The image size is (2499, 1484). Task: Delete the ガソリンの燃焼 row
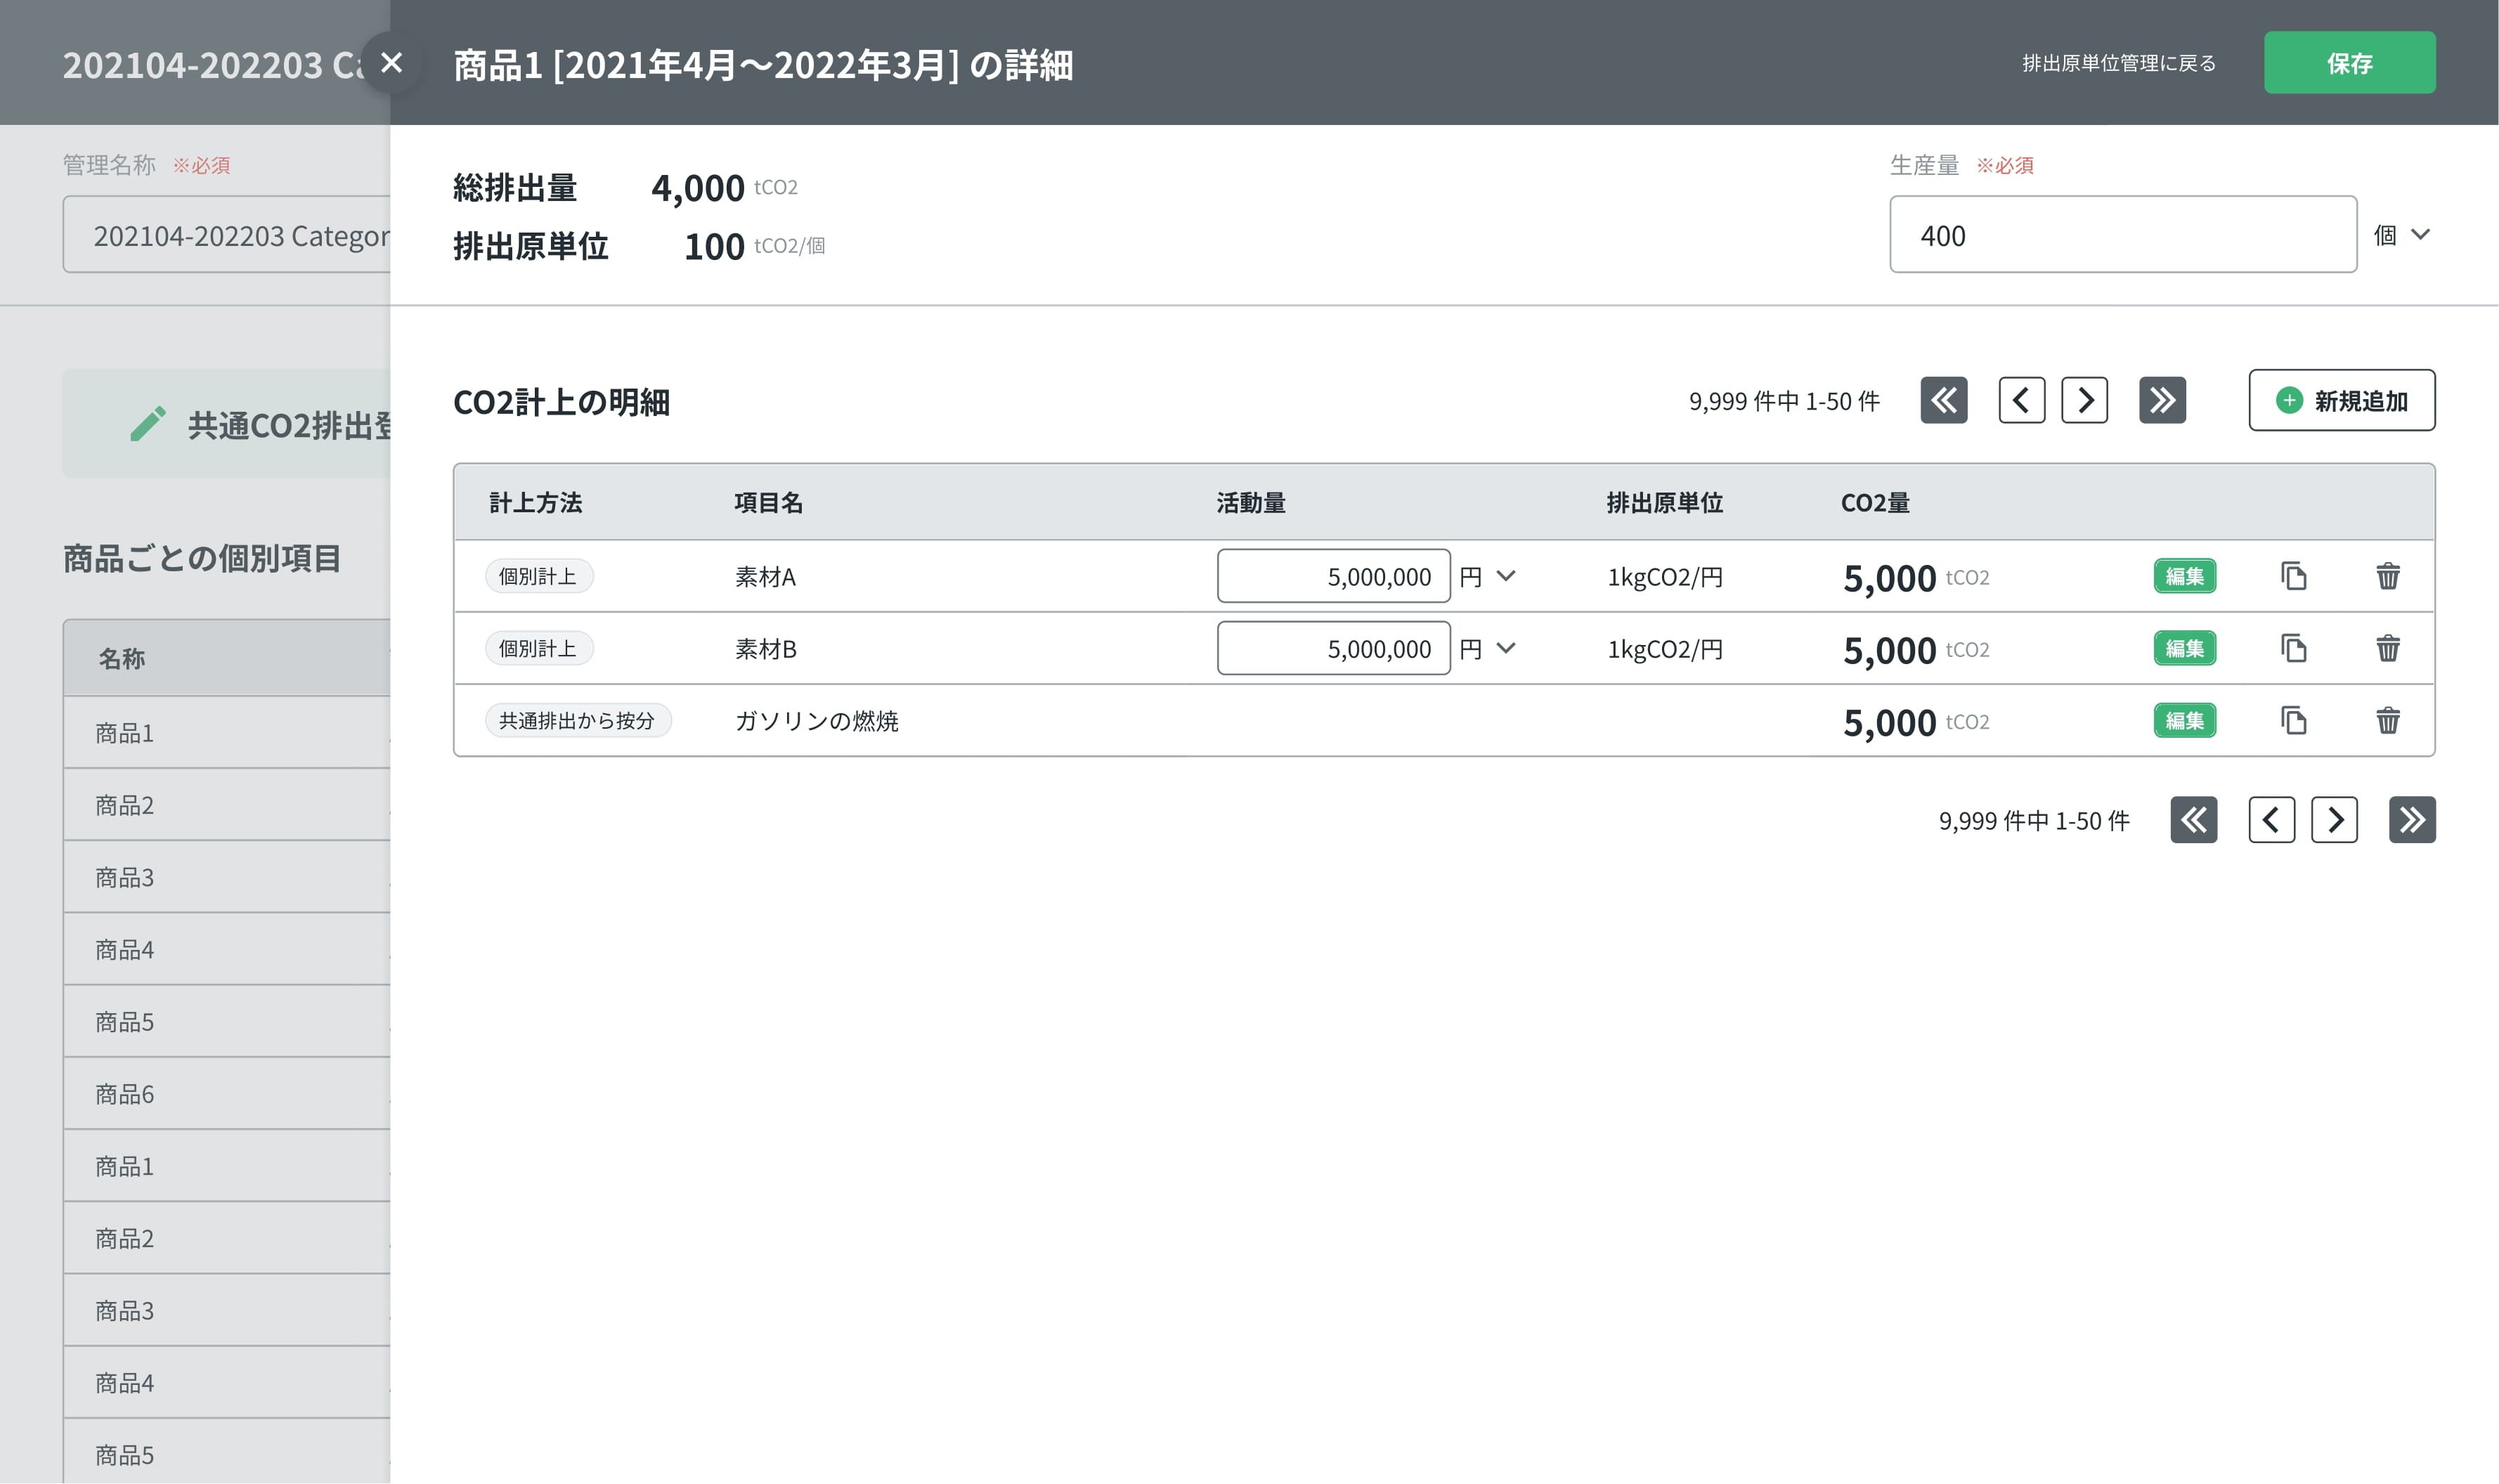point(2387,720)
